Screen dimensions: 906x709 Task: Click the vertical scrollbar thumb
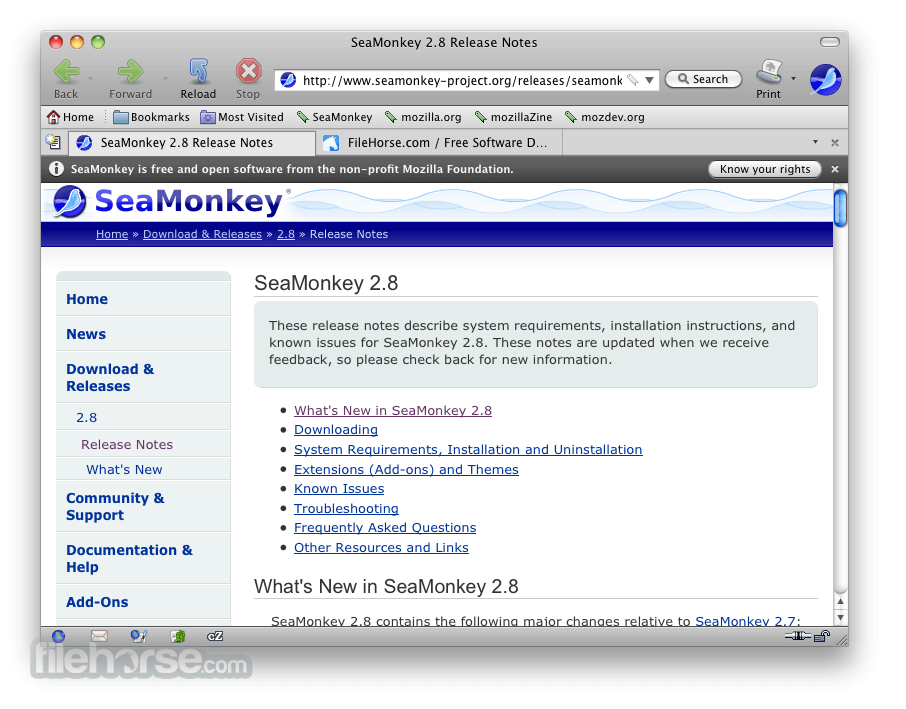[841, 208]
